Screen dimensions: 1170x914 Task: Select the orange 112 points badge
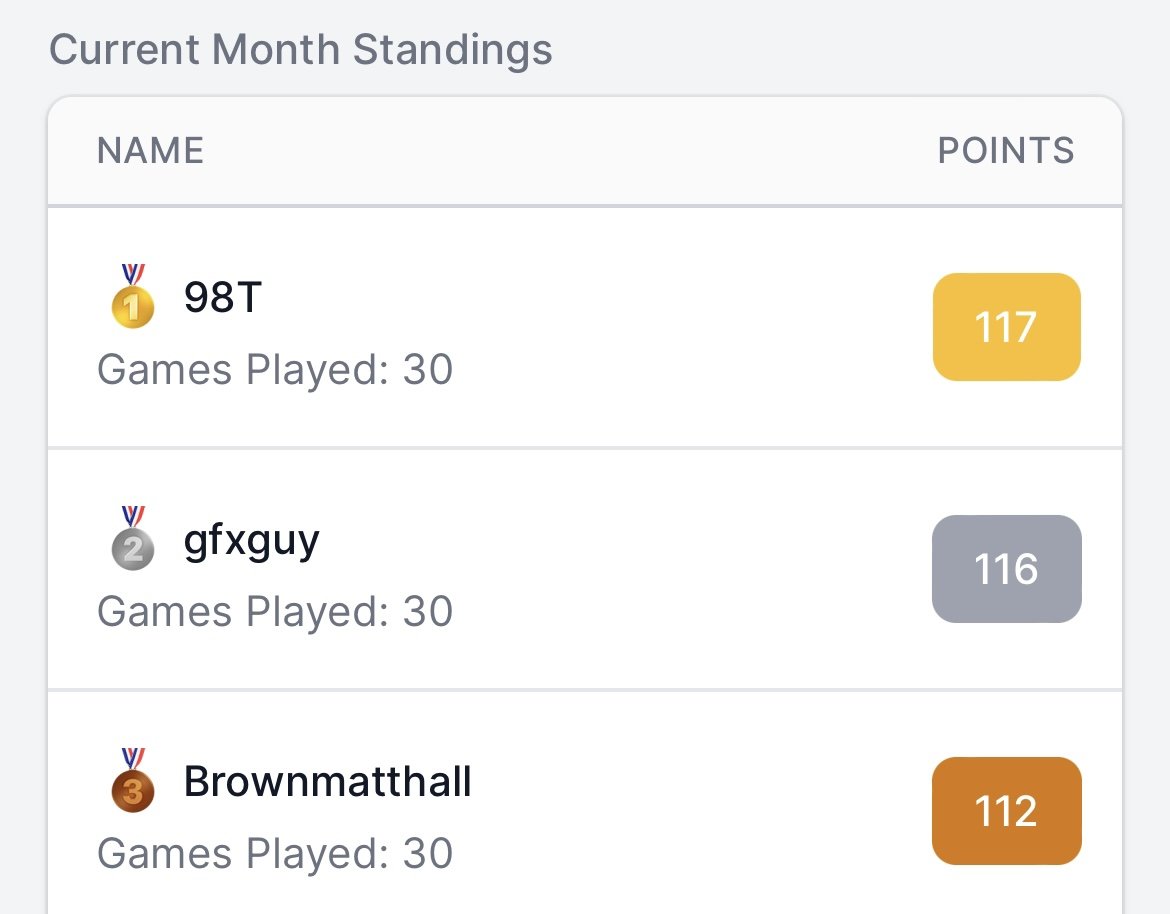[1007, 811]
